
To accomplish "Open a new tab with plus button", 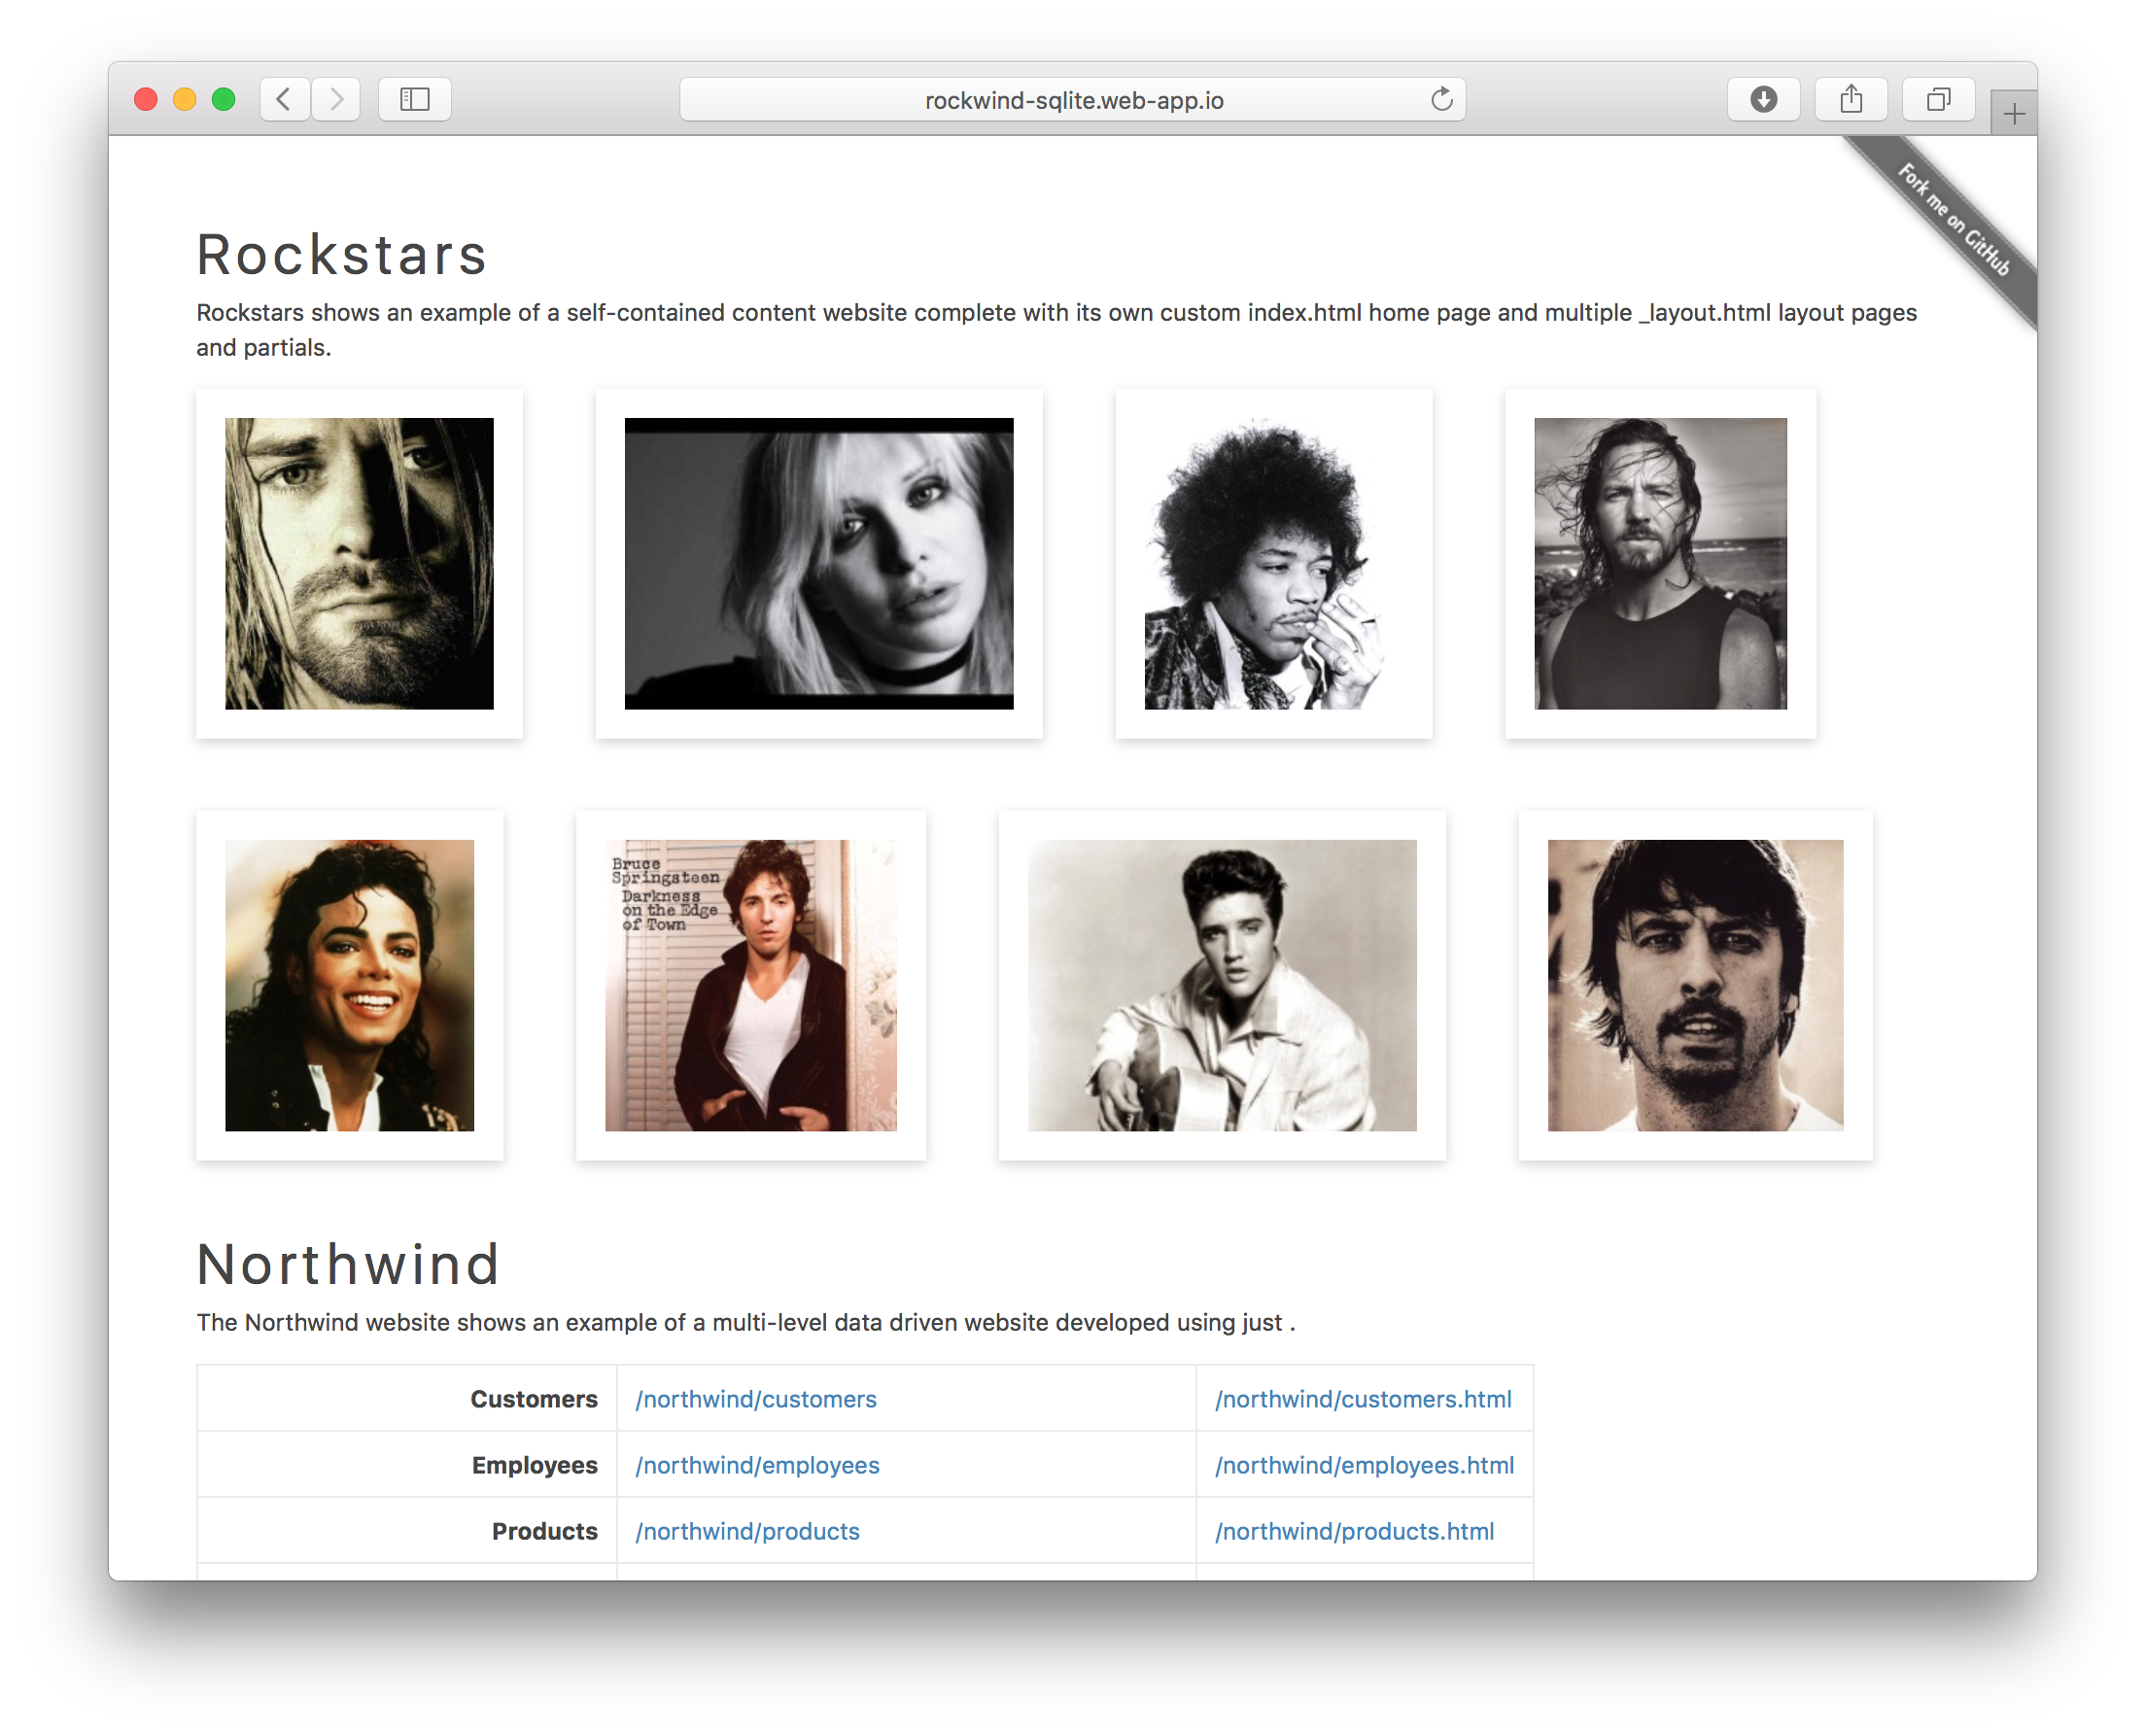I will (2014, 114).
